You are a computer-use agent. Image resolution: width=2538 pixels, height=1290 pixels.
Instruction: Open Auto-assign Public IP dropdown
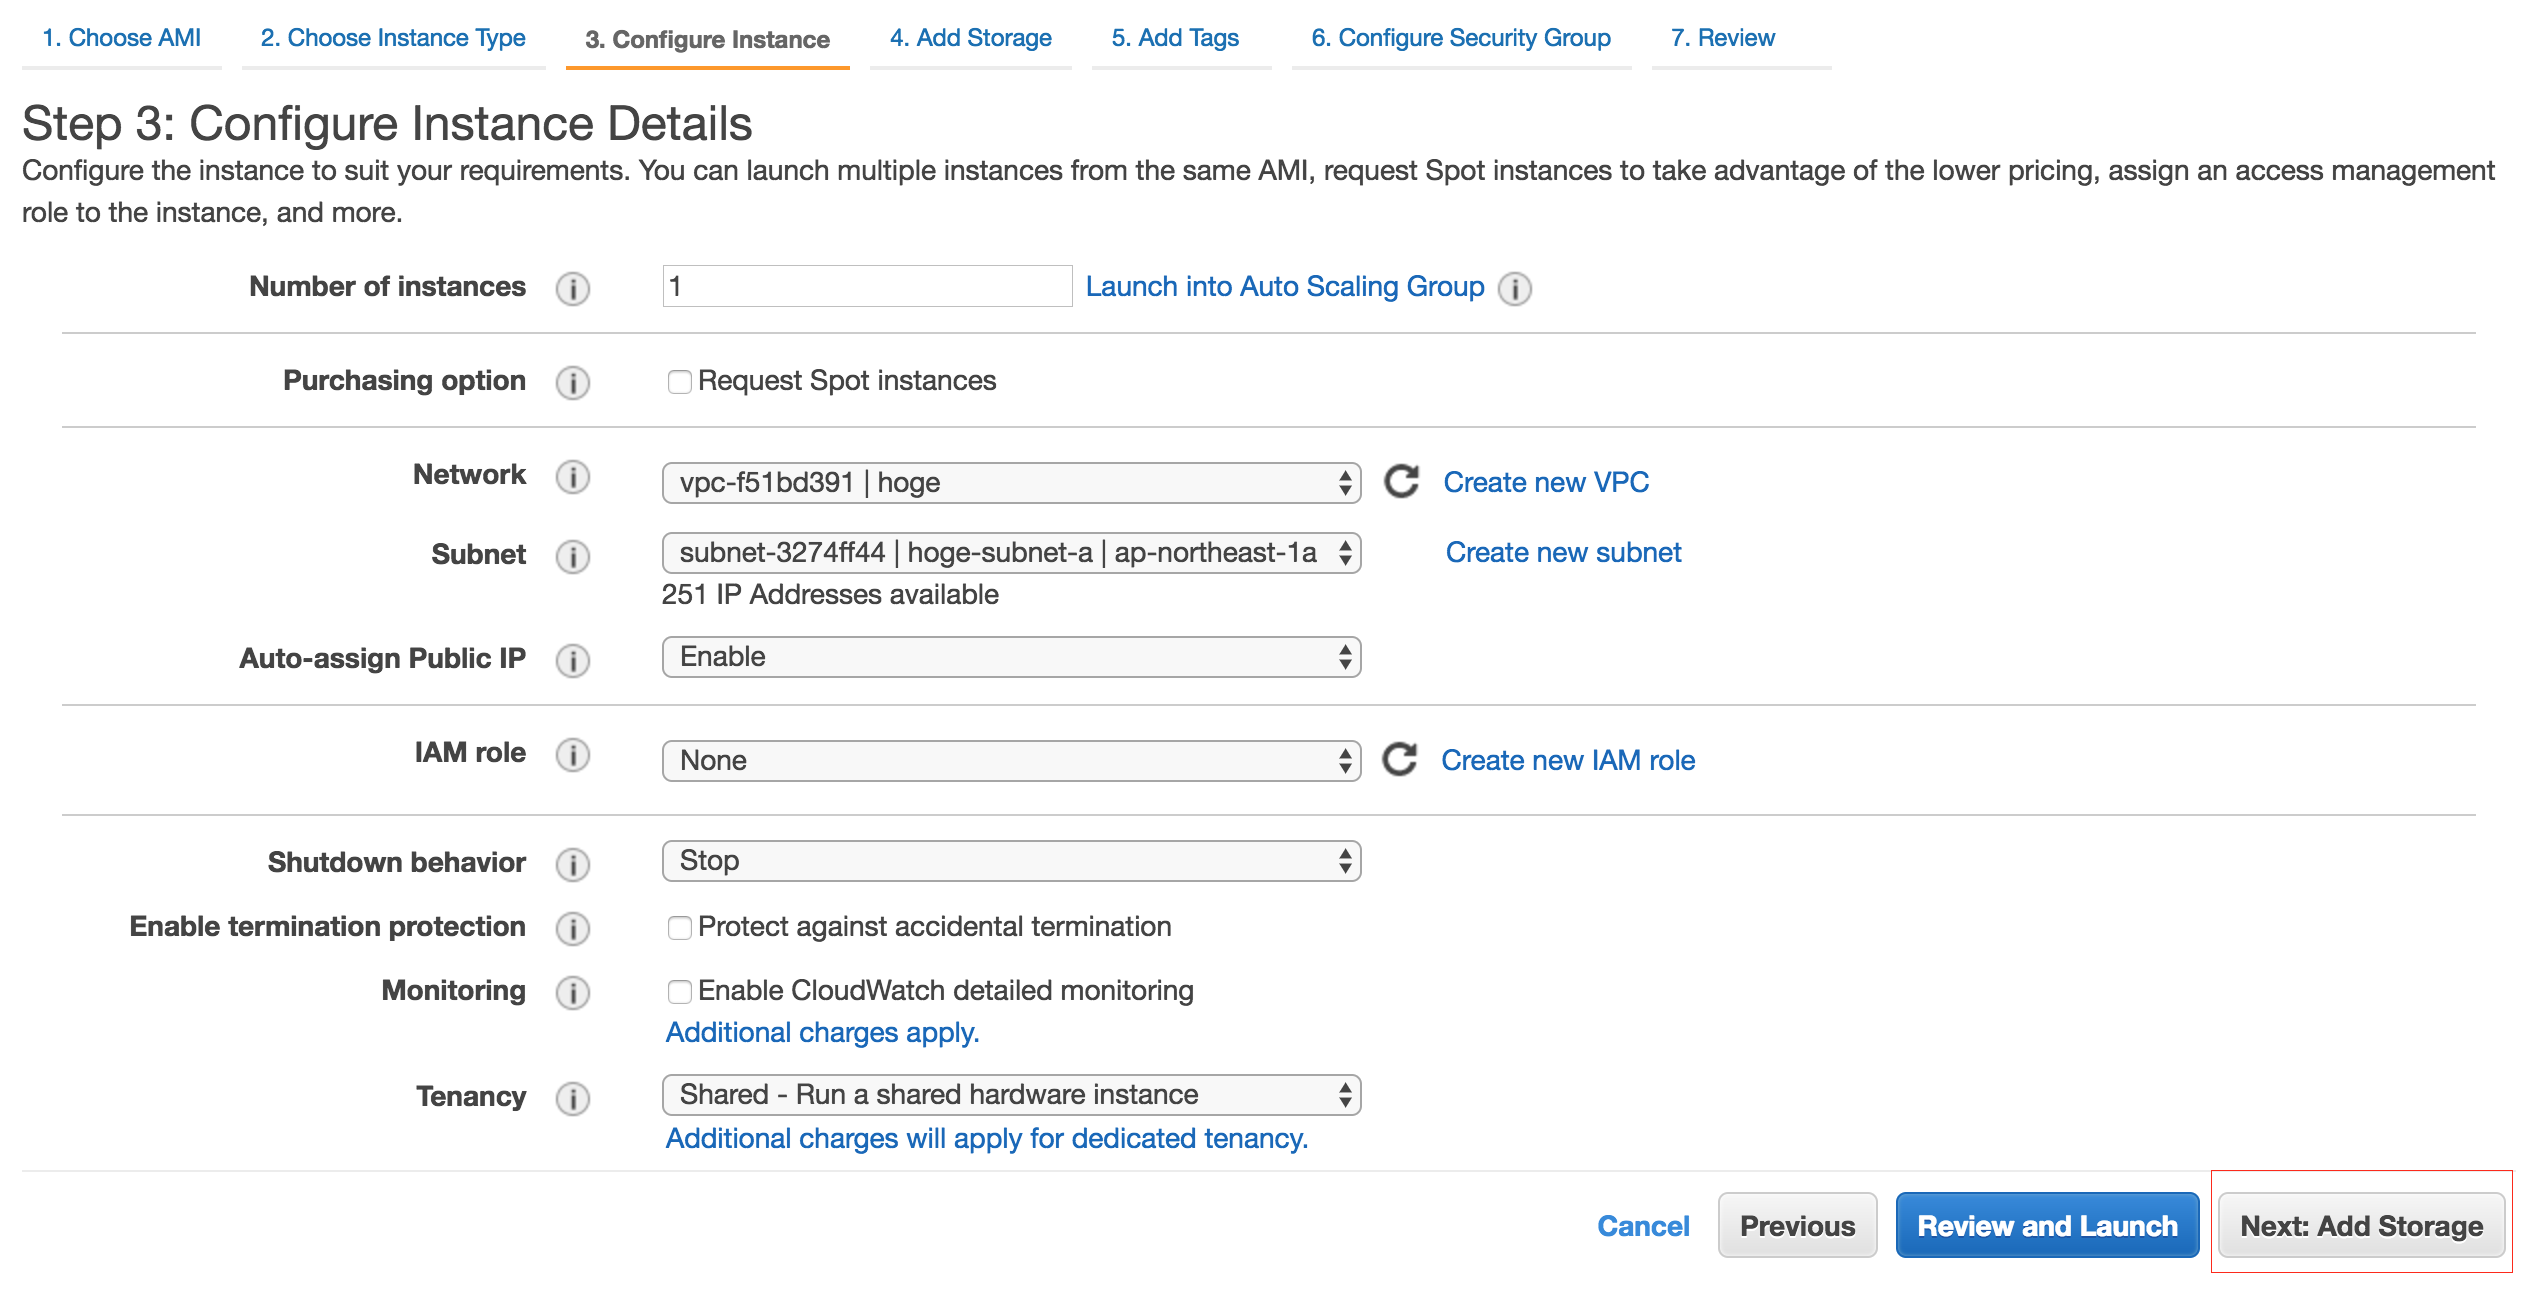tap(1011, 657)
